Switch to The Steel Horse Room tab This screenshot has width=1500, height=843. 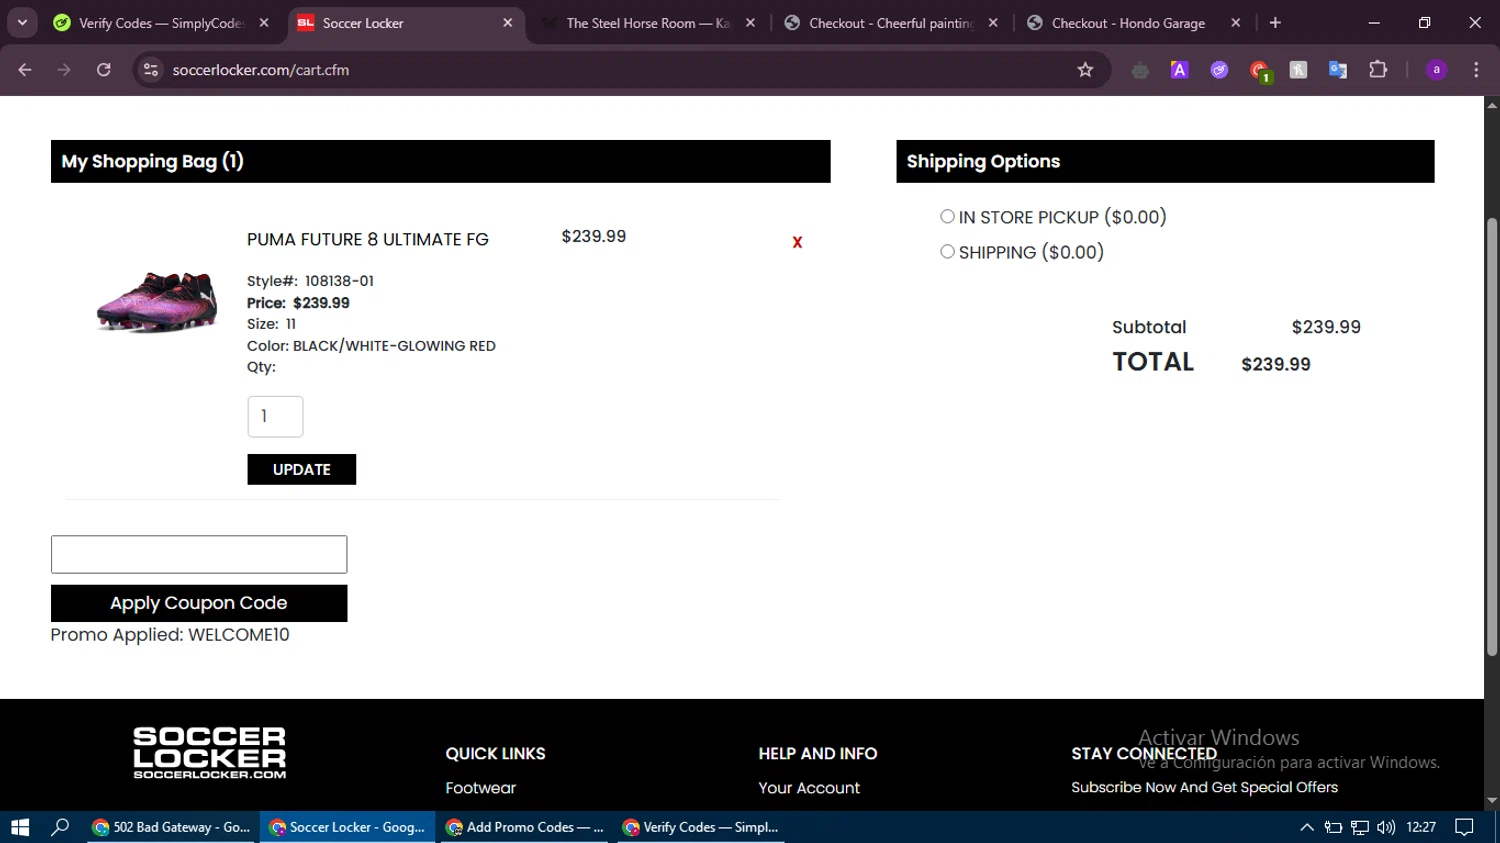tap(648, 23)
